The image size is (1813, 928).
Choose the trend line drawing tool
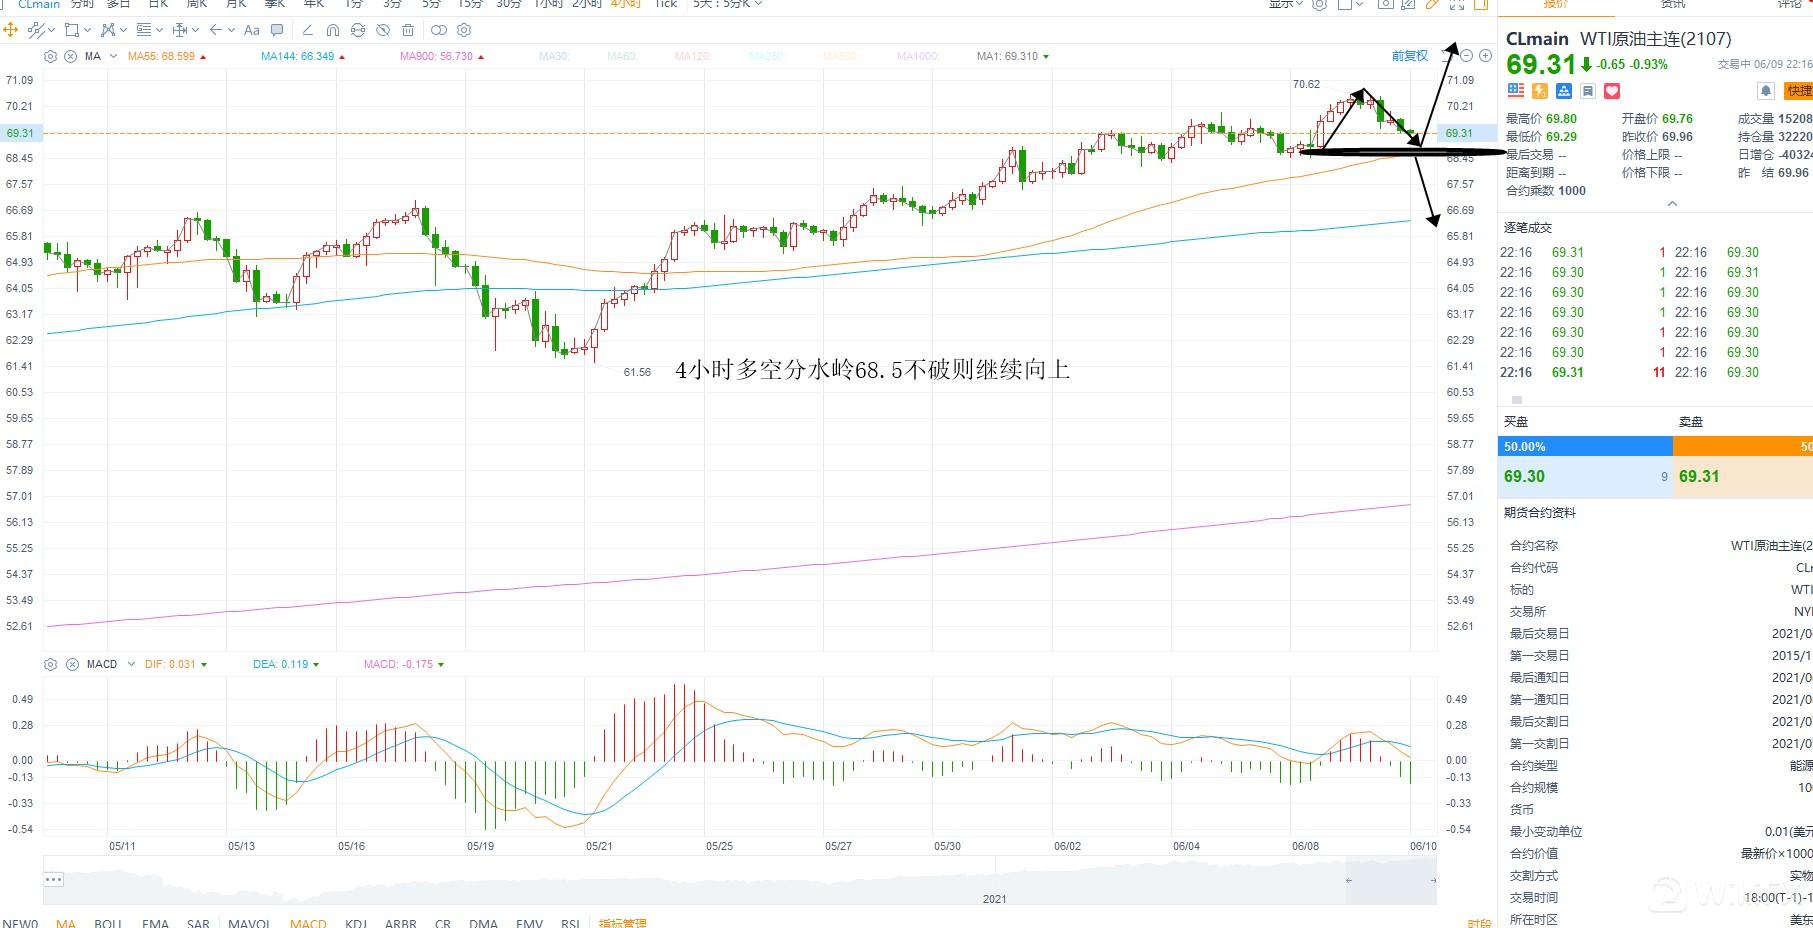(x=35, y=30)
